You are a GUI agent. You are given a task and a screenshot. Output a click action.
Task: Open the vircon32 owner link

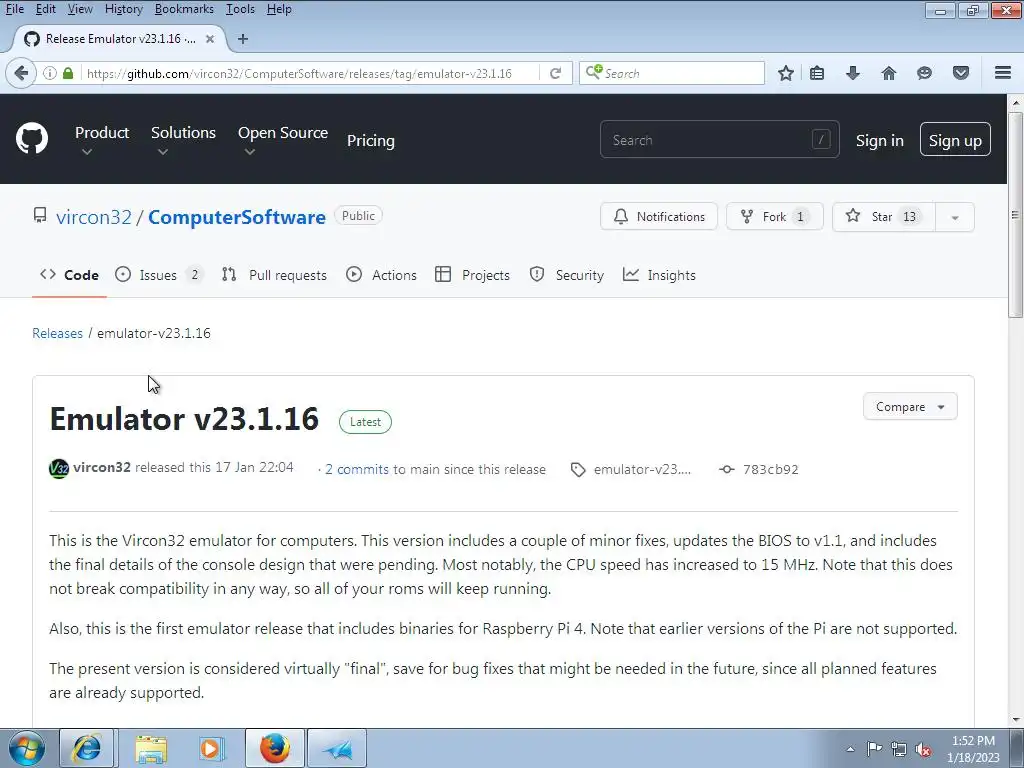click(94, 217)
